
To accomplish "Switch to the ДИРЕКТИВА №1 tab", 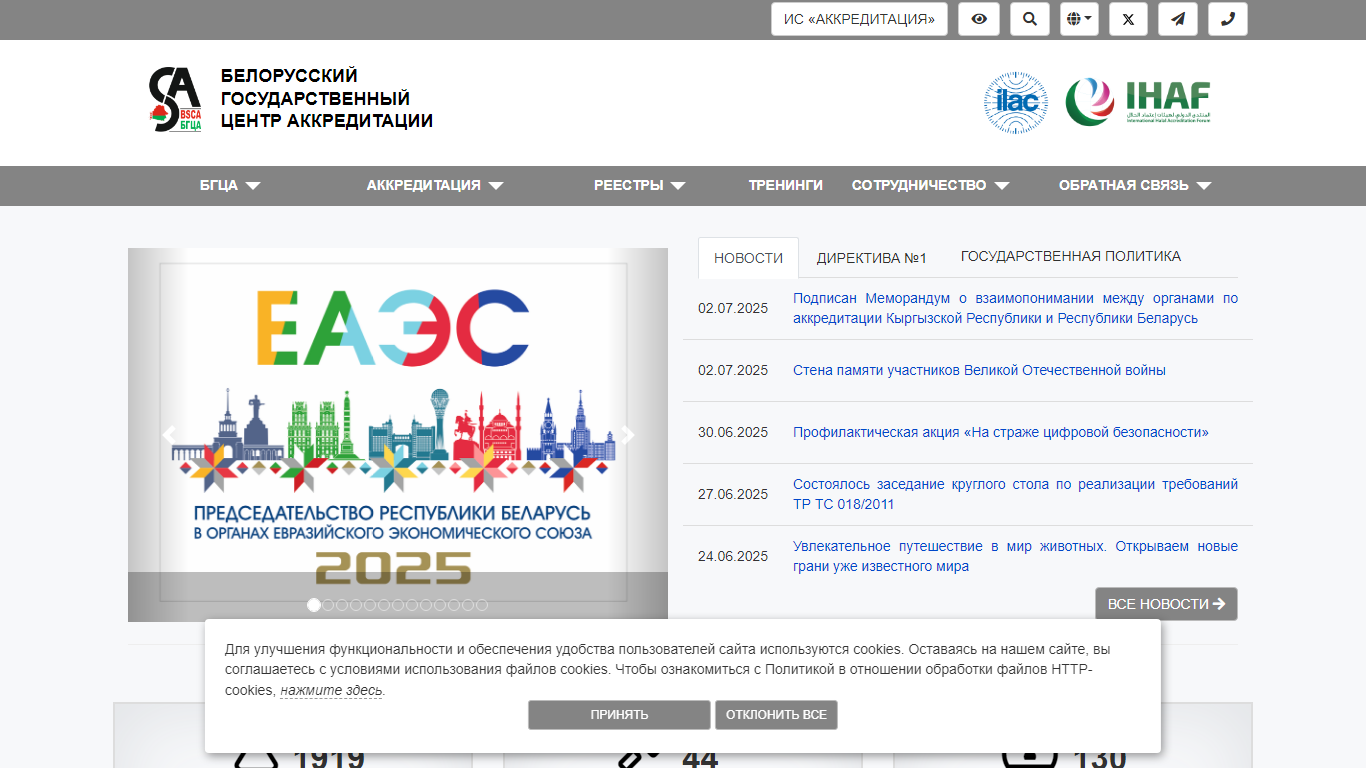I will [872, 258].
